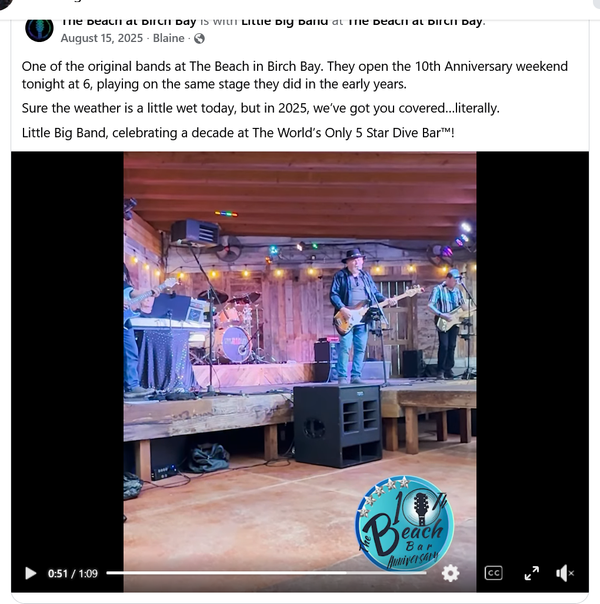Expand video to fullscreen
Image resolution: width=600 pixels, height=604 pixels.
point(532,573)
